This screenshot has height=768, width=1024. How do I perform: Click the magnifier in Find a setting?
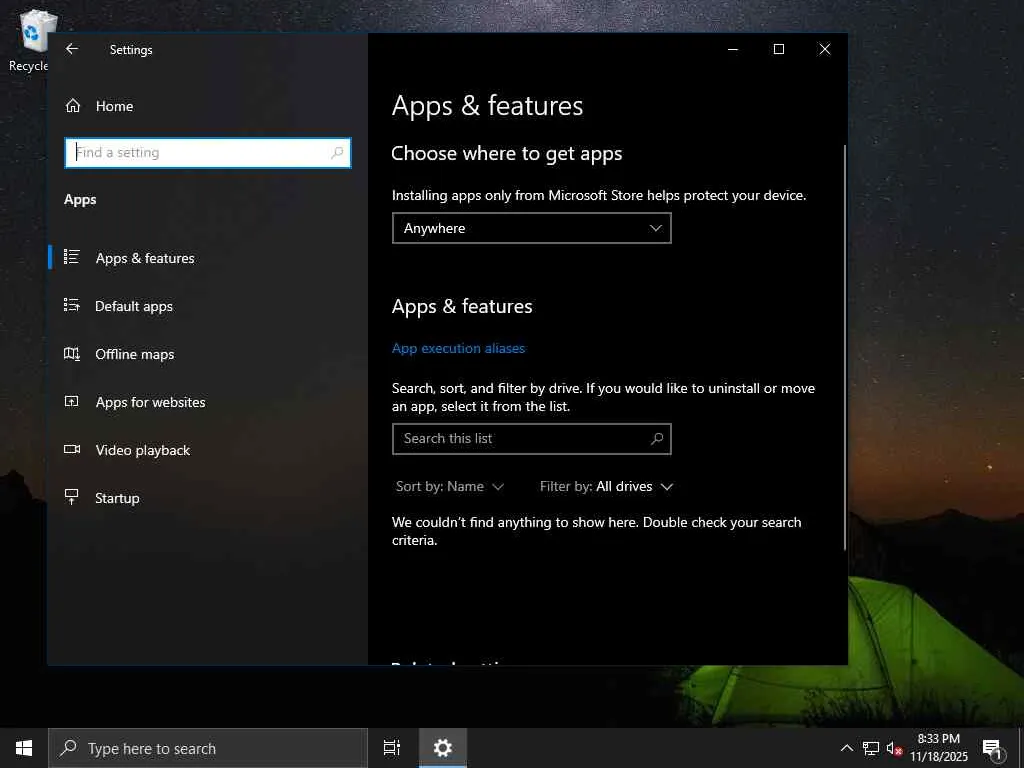coord(337,153)
